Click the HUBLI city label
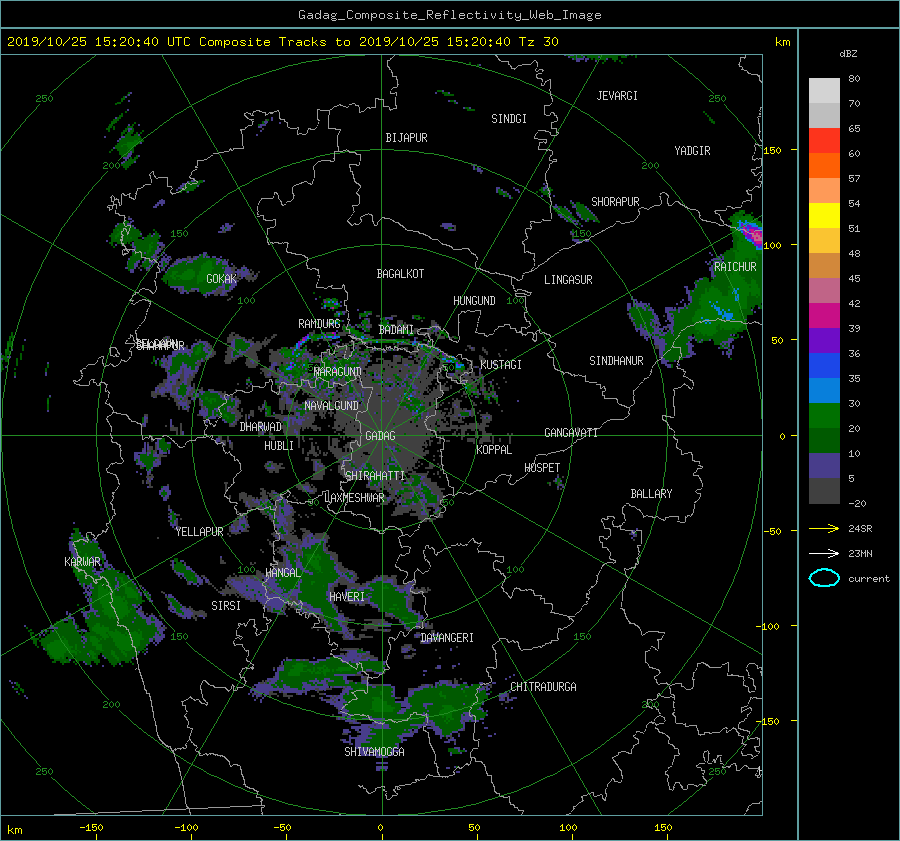The image size is (900, 841). click(279, 445)
